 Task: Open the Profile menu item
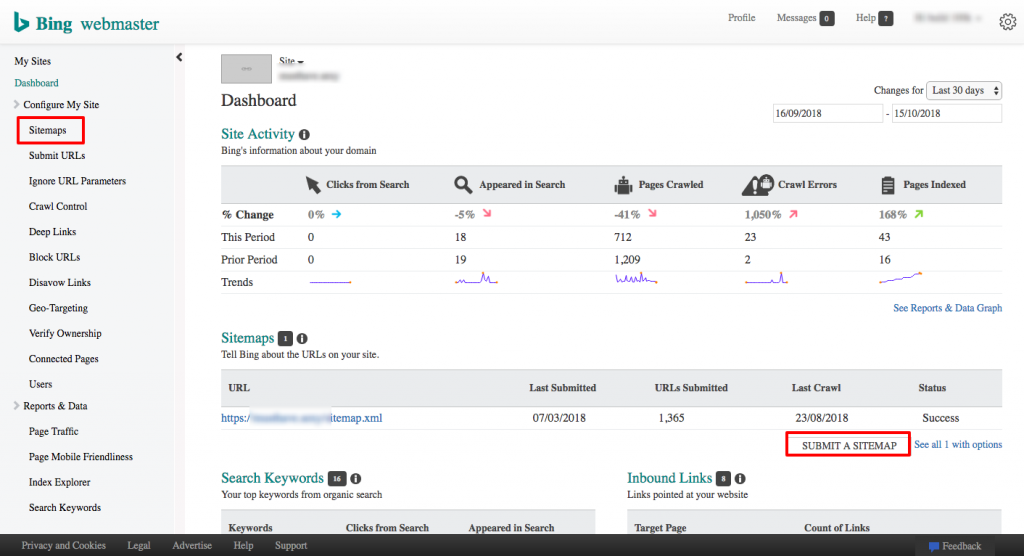pyautogui.click(x=741, y=18)
